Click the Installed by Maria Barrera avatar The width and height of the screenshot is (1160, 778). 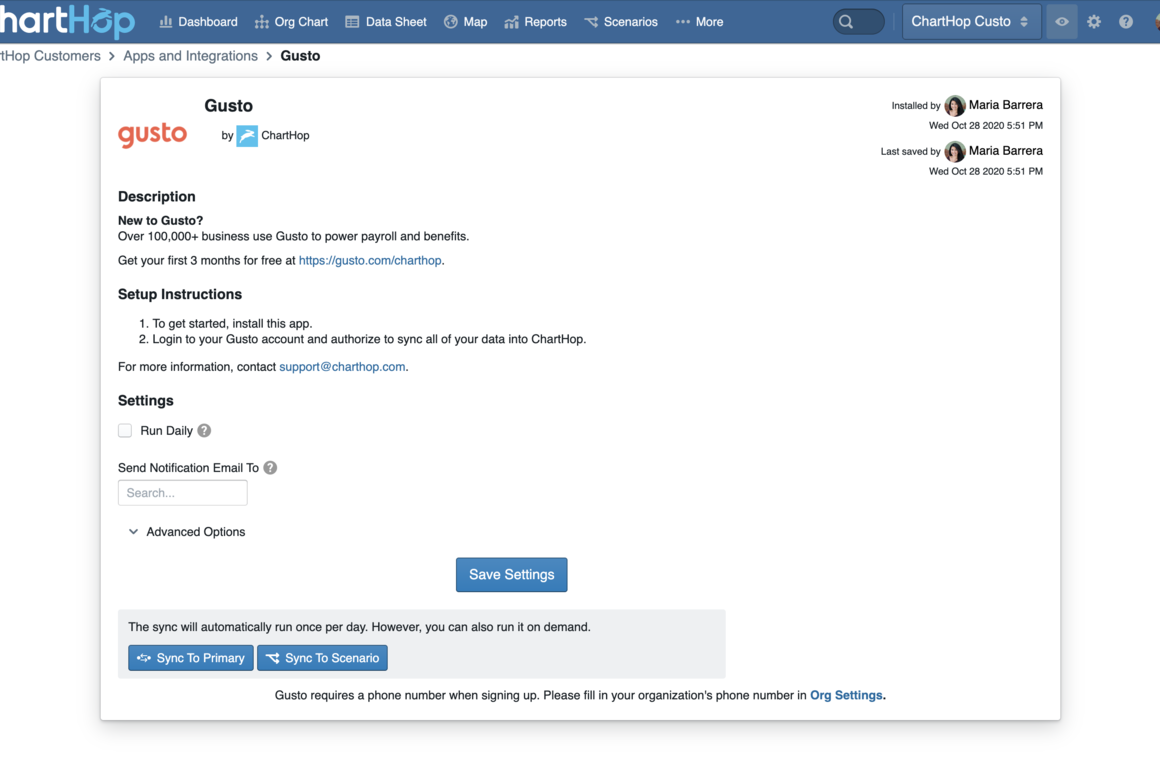[955, 106]
